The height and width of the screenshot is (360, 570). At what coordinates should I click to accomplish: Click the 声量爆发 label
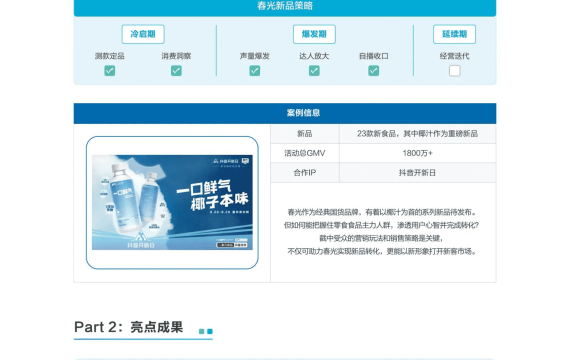[x=254, y=56]
